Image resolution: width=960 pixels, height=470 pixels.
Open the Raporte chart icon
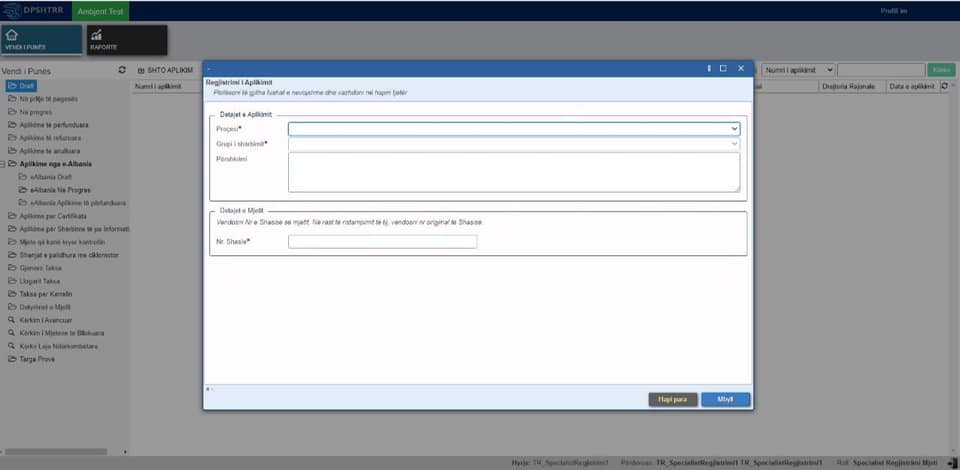(96, 35)
